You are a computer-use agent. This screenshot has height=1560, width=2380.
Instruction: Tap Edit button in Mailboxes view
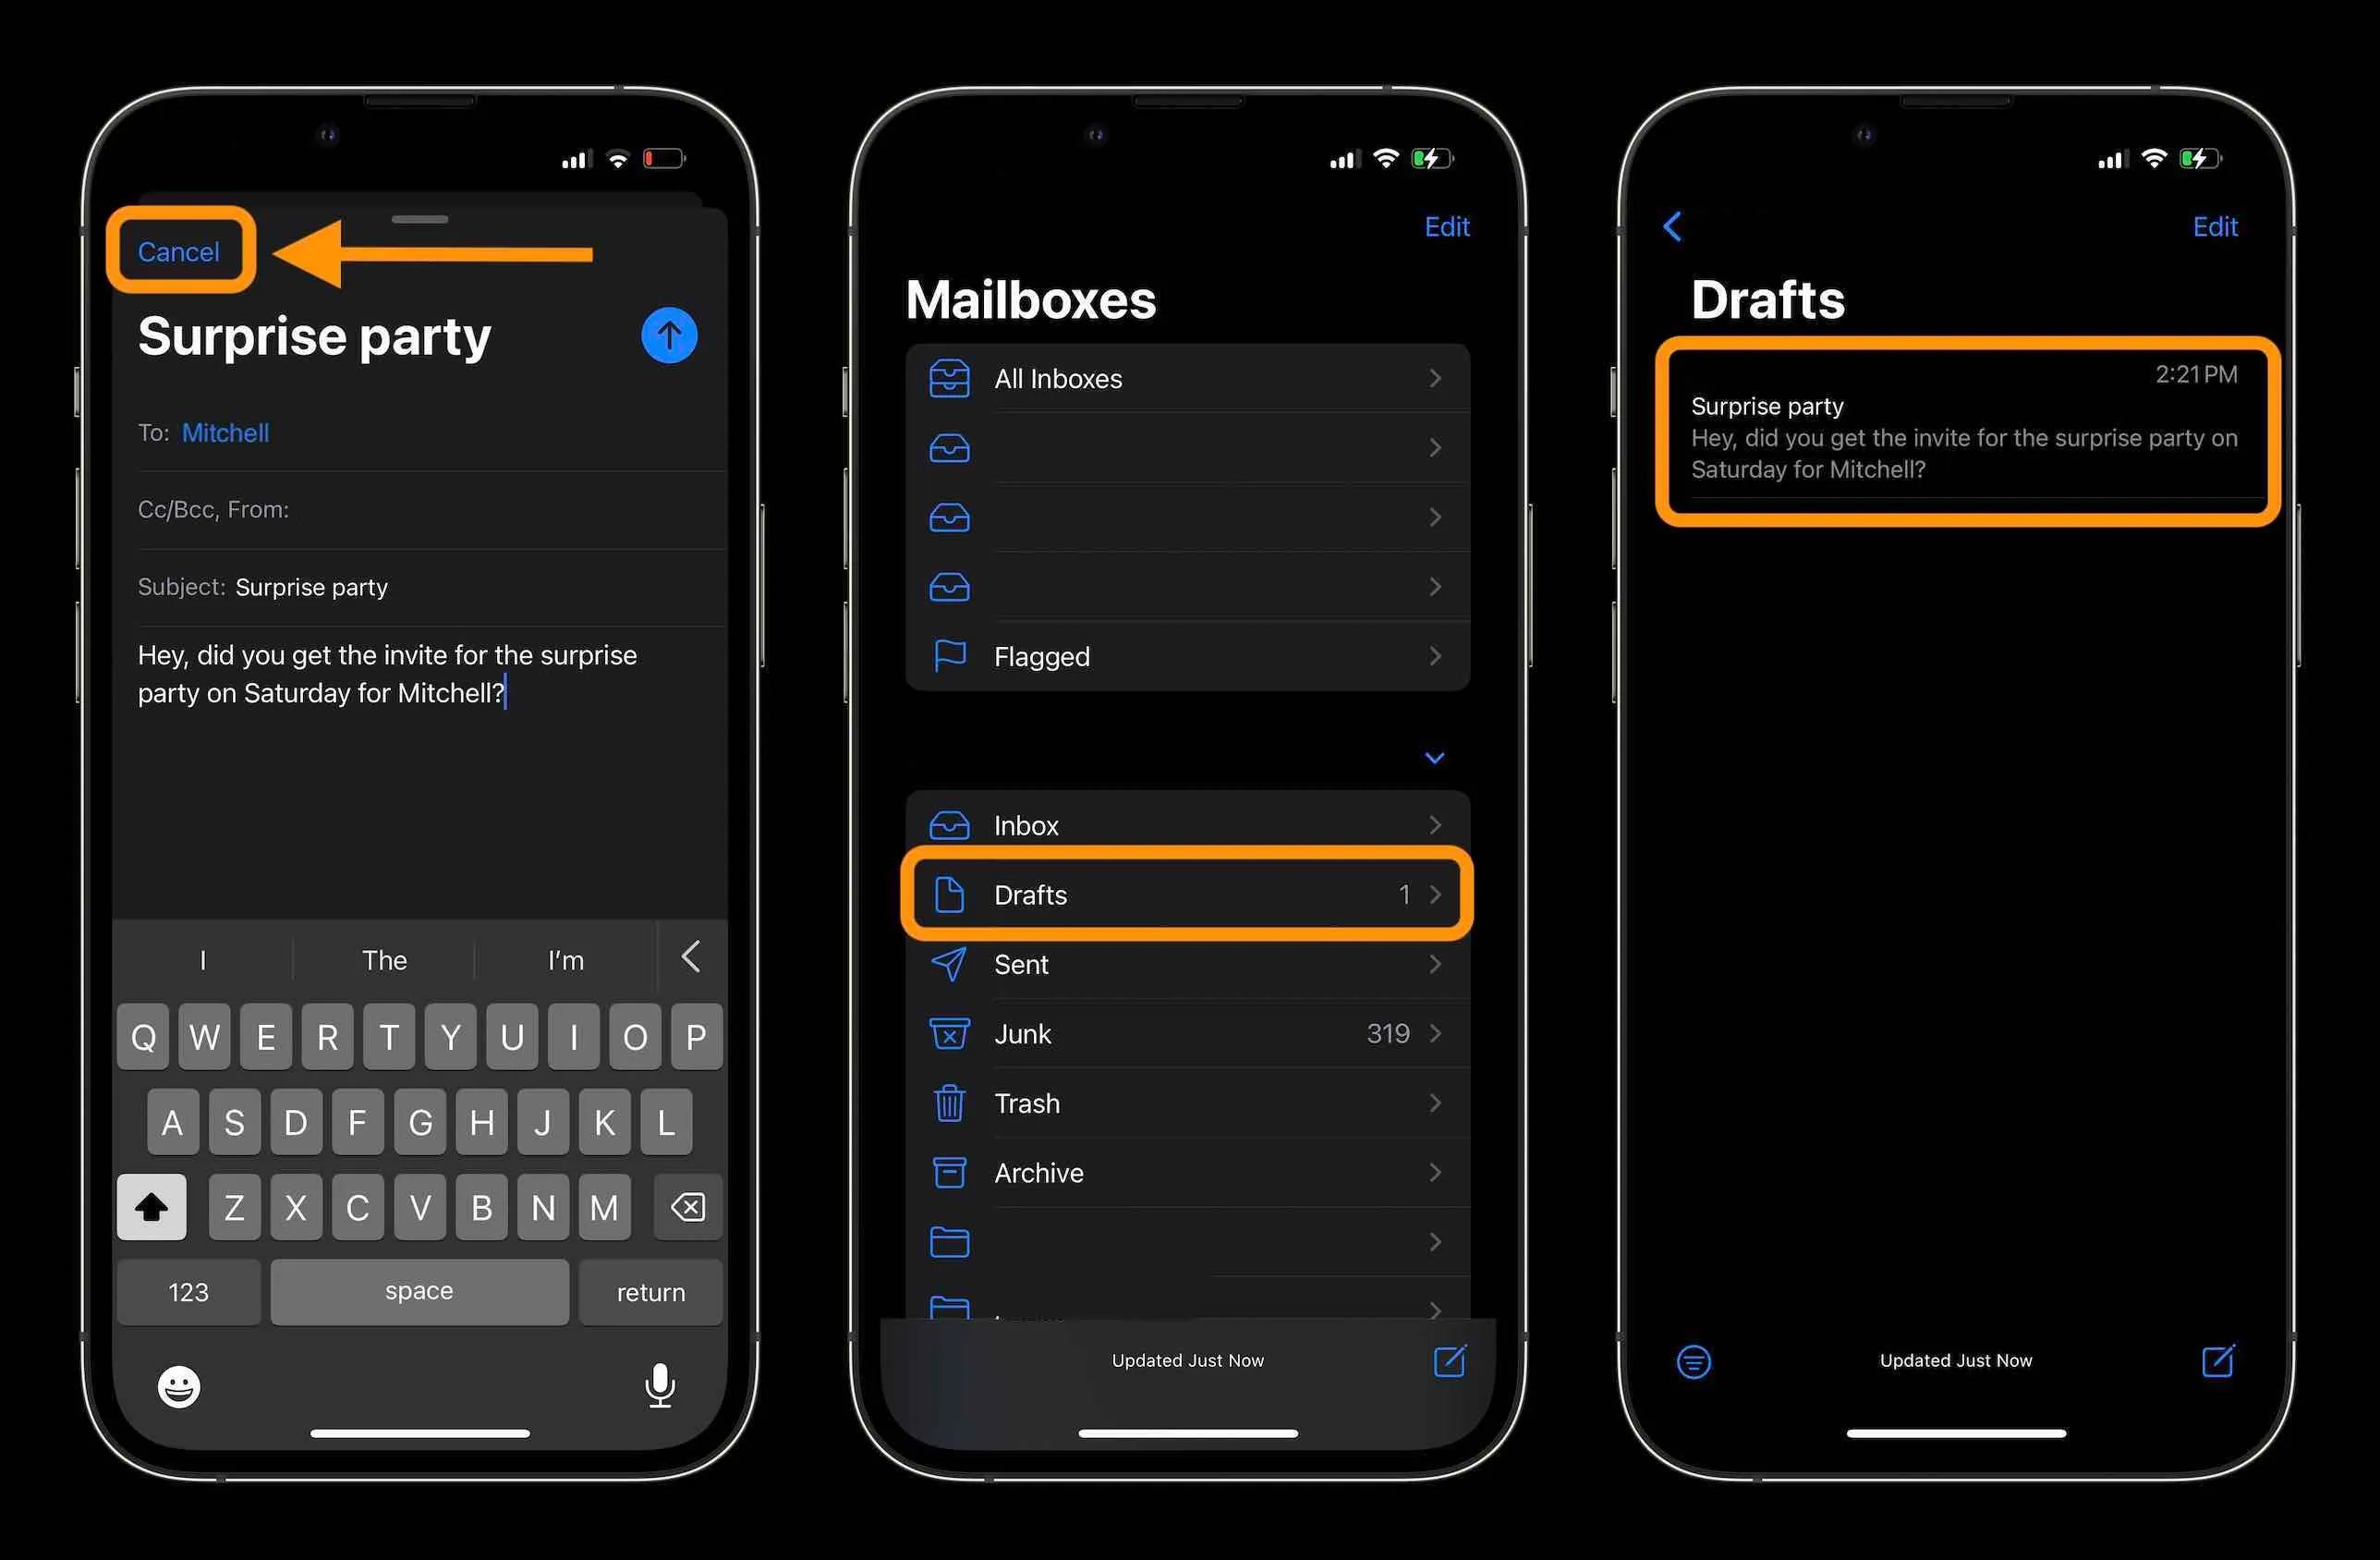pyautogui.click(x=1448, y=223)
